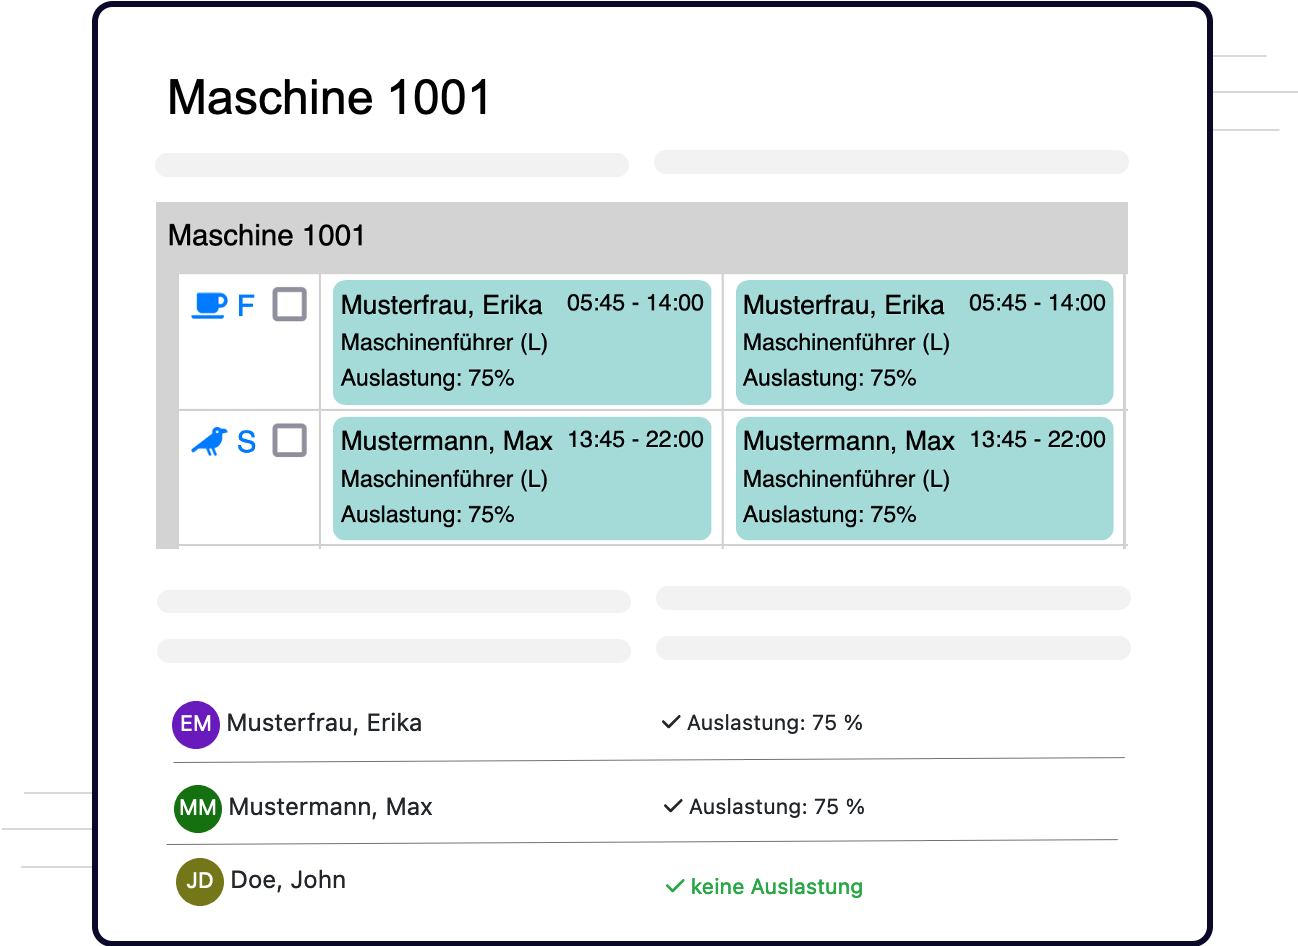
Task: Click 13:45 - 22:00 time in second Max card
Action: [x=1038, y=440]
